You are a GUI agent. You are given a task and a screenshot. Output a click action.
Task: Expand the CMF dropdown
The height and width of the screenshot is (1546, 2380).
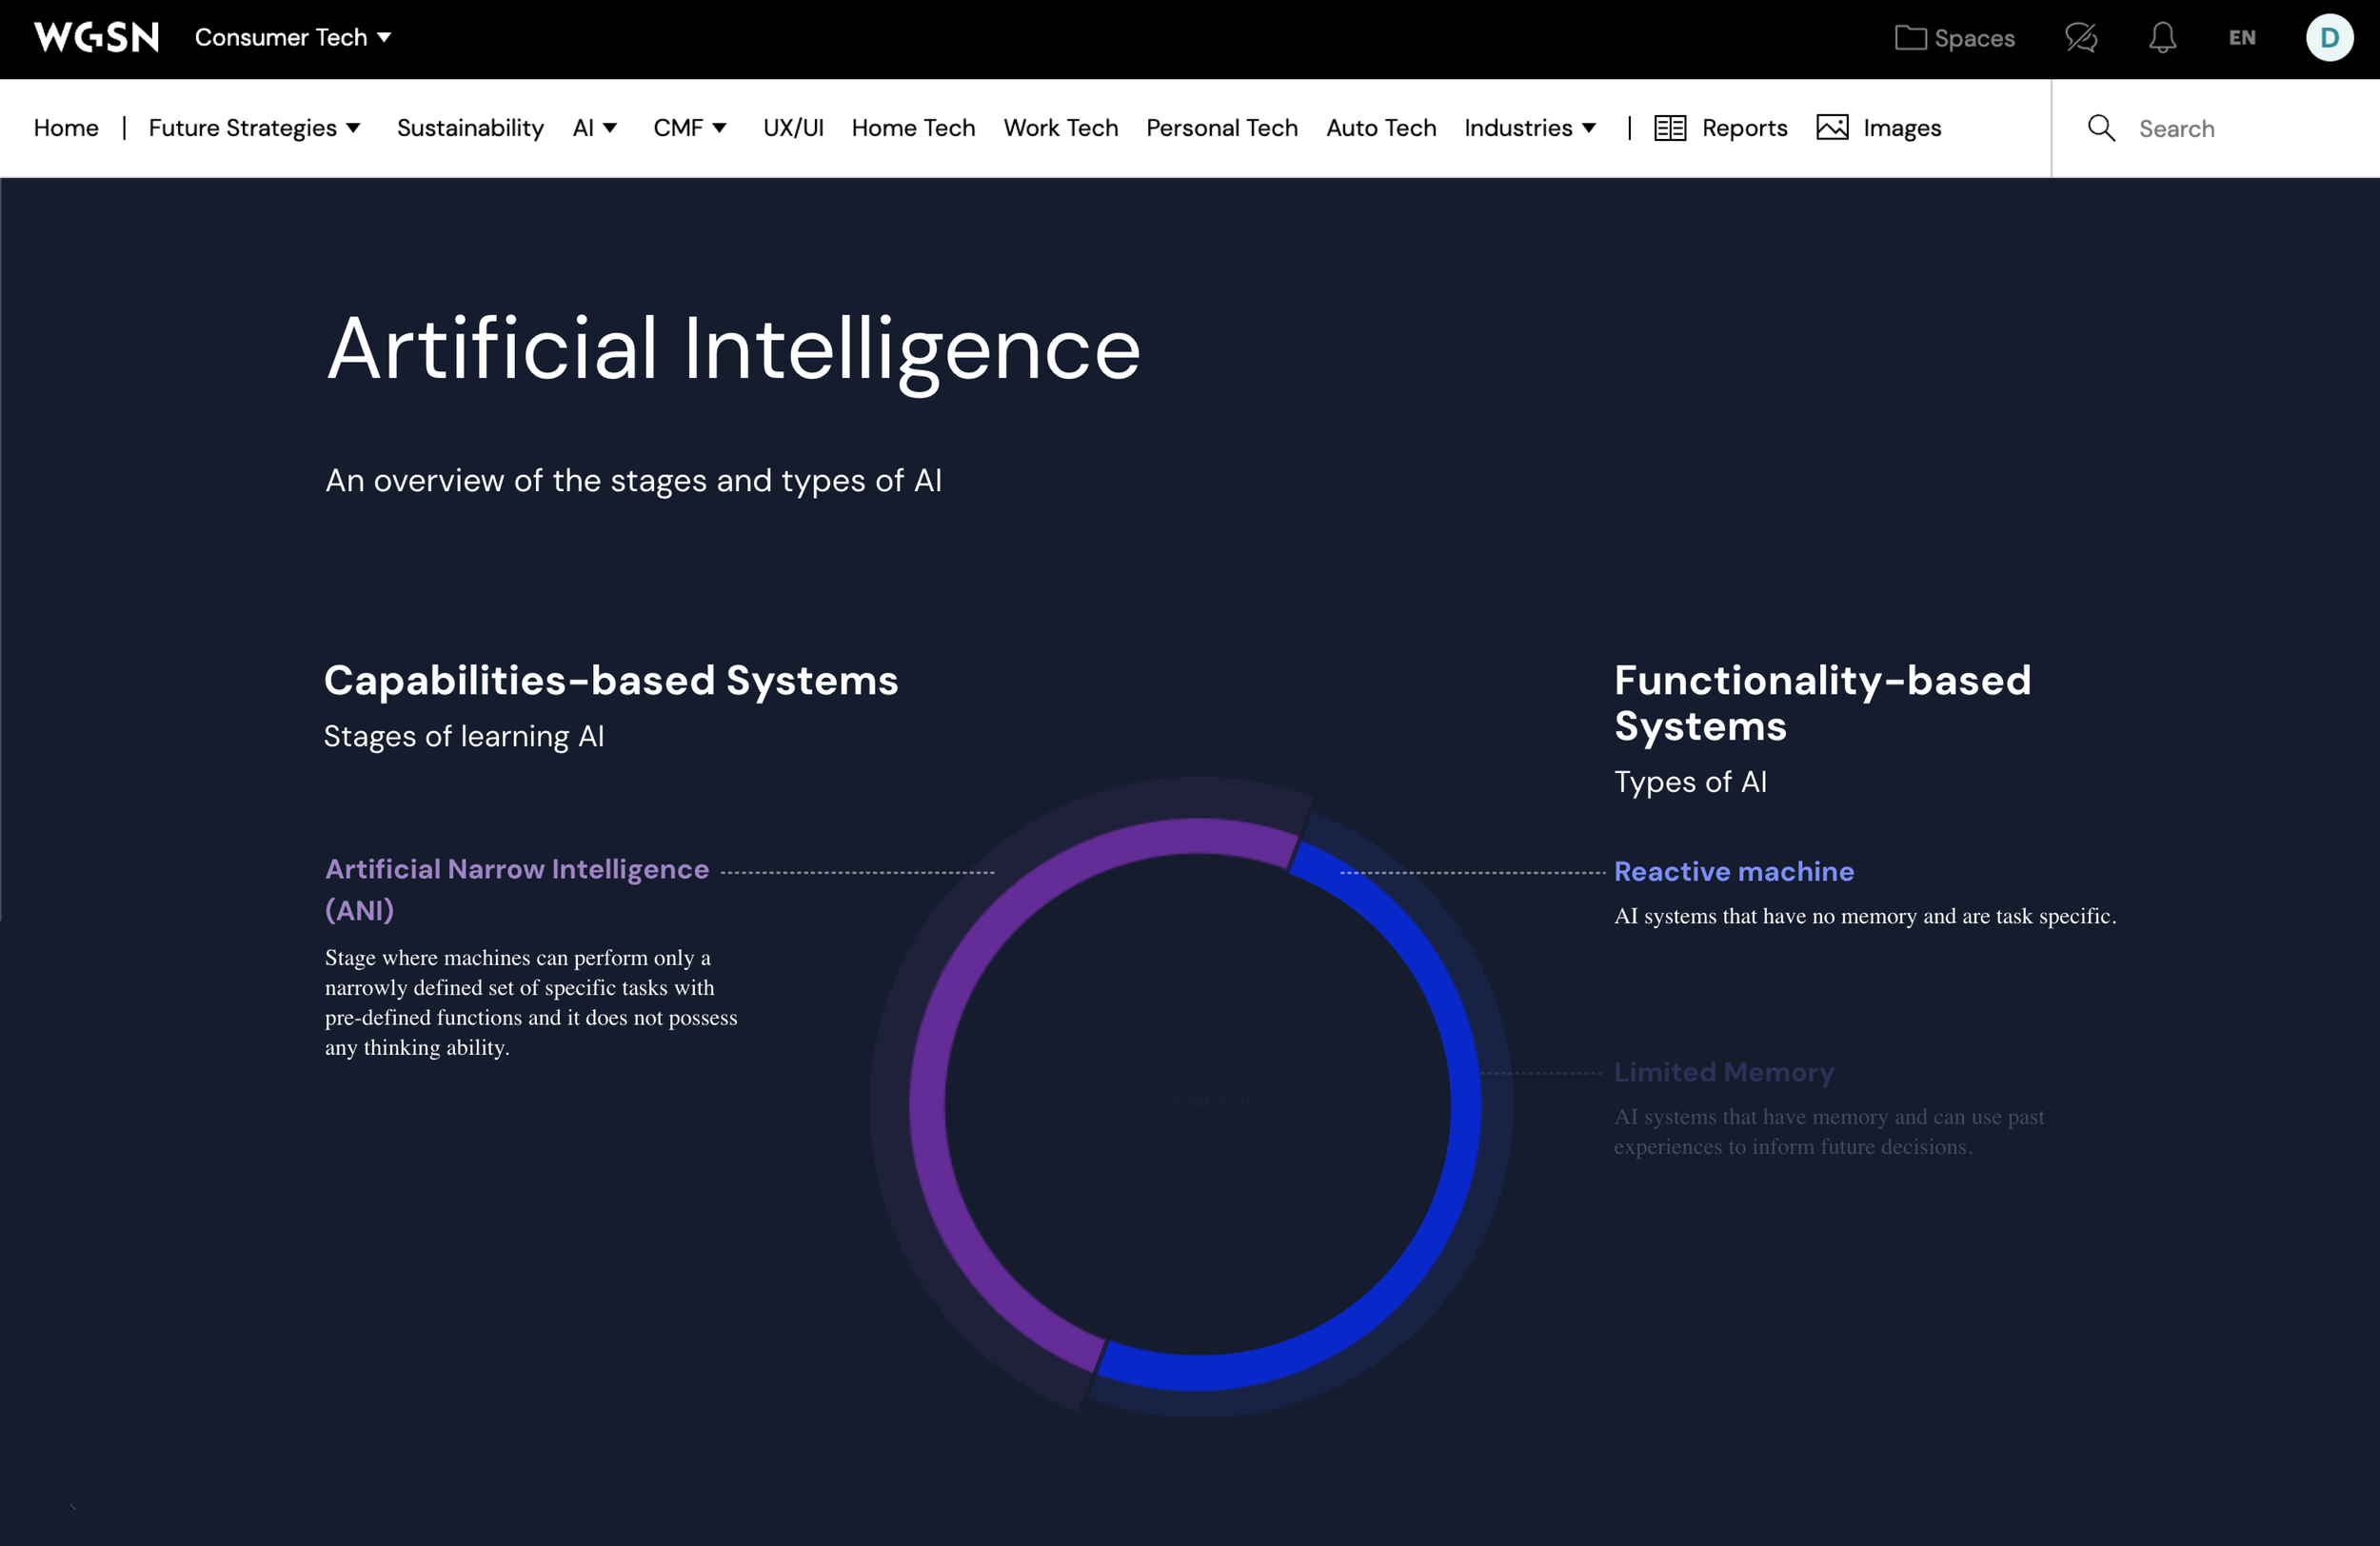[689, 128]
